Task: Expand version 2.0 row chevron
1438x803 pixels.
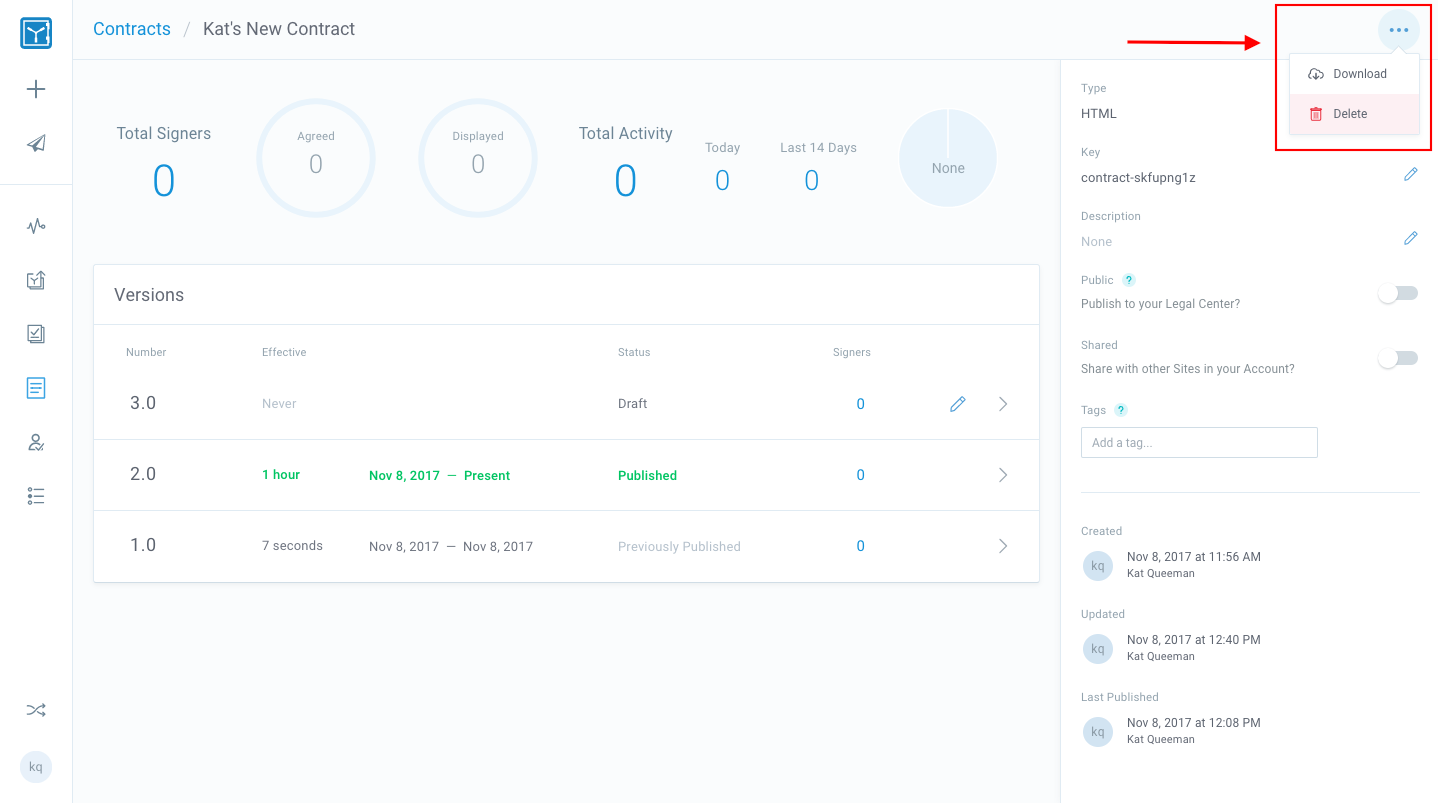Action: (x=1003, y=475)
